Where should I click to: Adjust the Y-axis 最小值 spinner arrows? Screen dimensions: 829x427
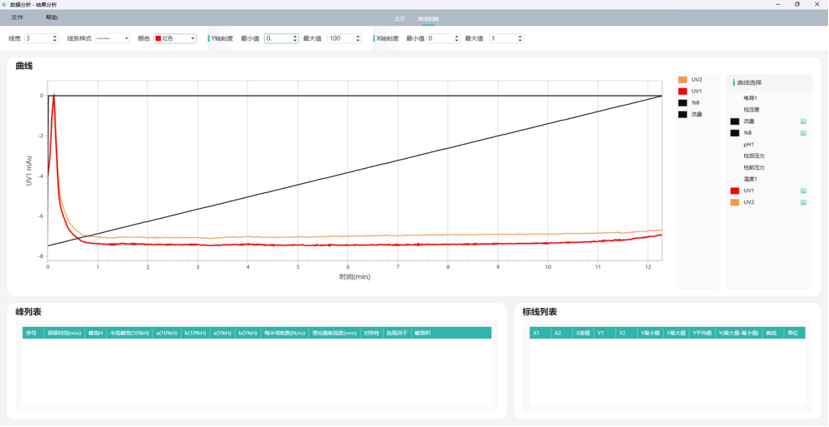pos(296,39)
